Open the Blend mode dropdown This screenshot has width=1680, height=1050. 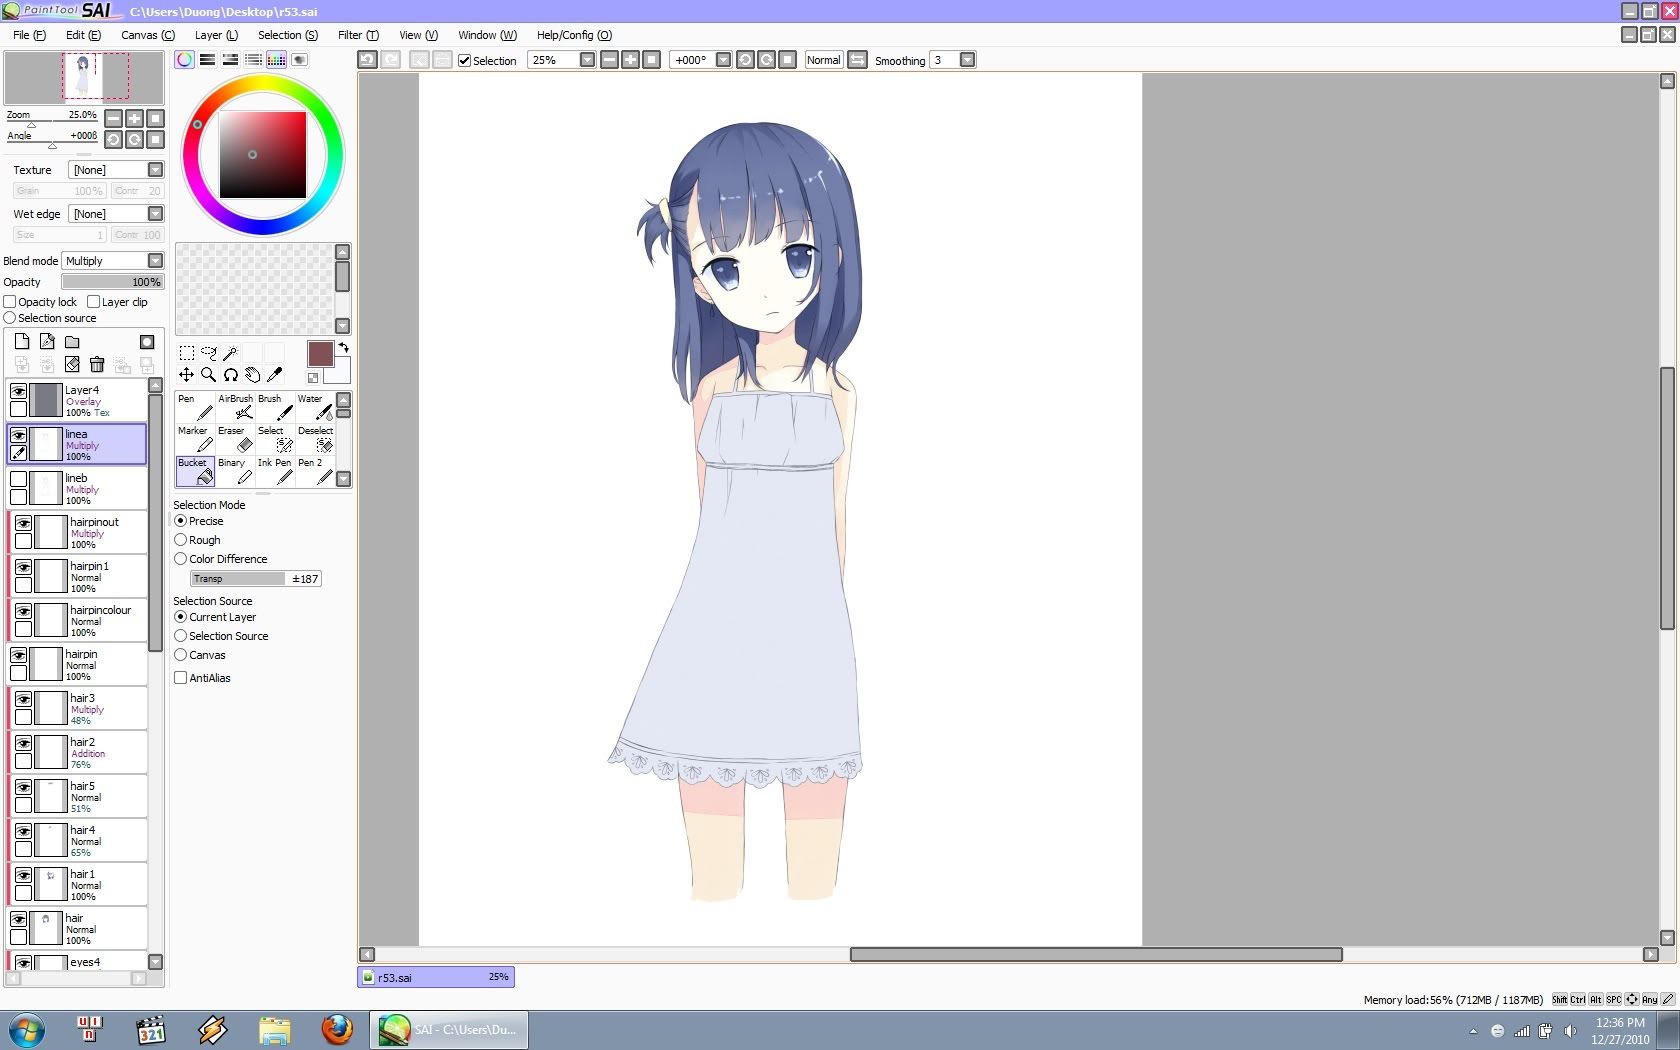[155, 261]
